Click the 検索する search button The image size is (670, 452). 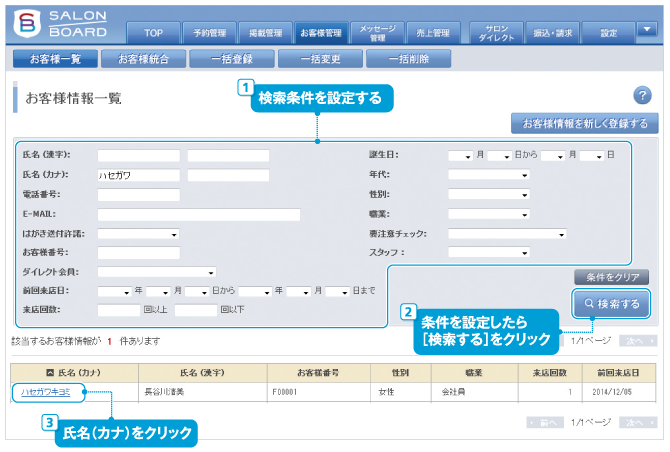611,302
